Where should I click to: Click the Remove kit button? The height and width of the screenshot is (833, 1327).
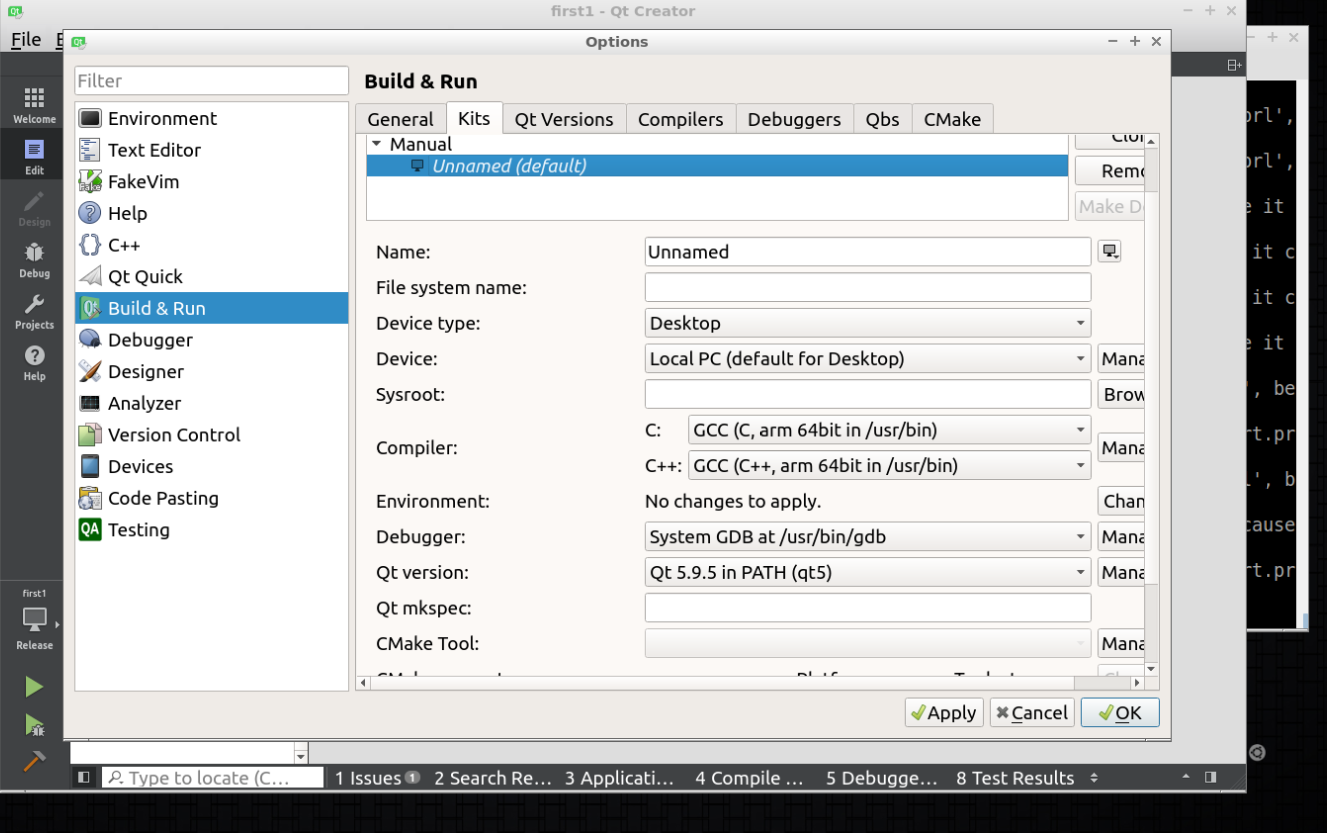click(1110, 171)
